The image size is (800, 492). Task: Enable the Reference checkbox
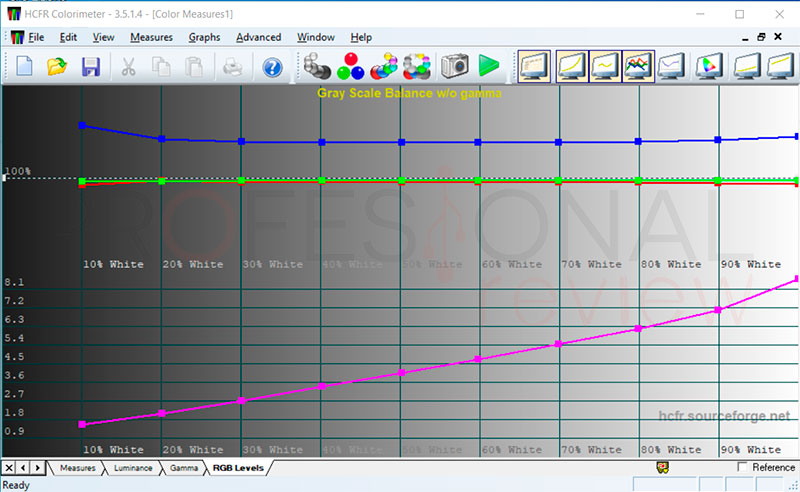742,467
